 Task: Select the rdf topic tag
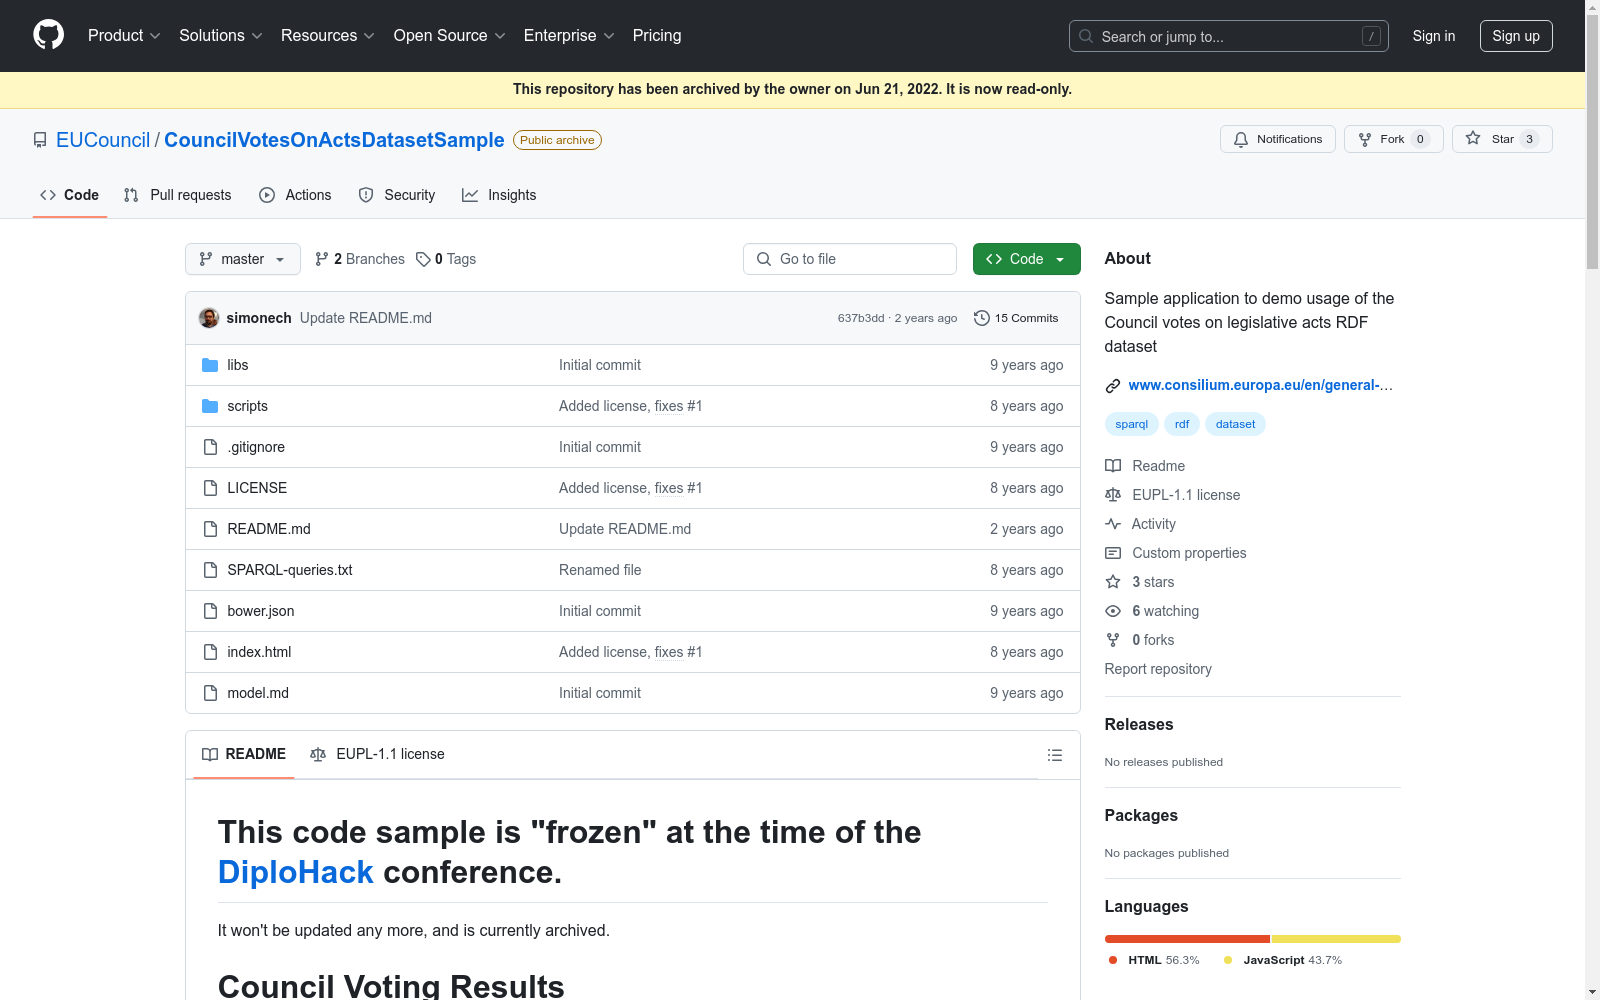1182,424
